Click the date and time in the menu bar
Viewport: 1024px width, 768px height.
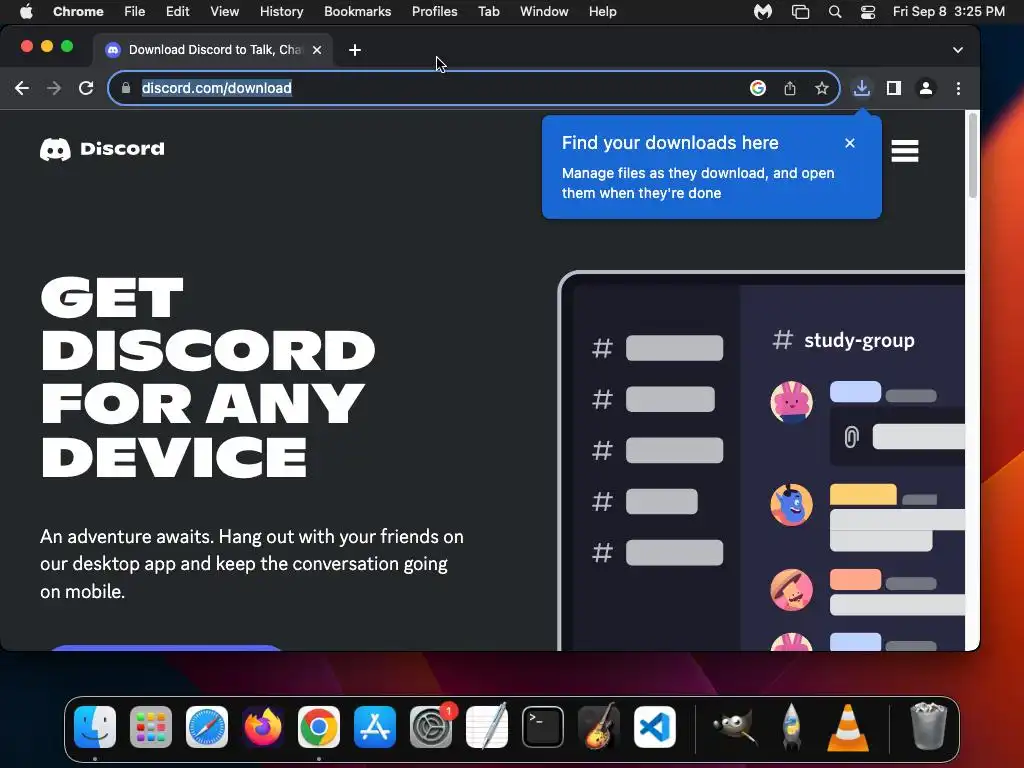pyautogui.click(x=948, y=11)
